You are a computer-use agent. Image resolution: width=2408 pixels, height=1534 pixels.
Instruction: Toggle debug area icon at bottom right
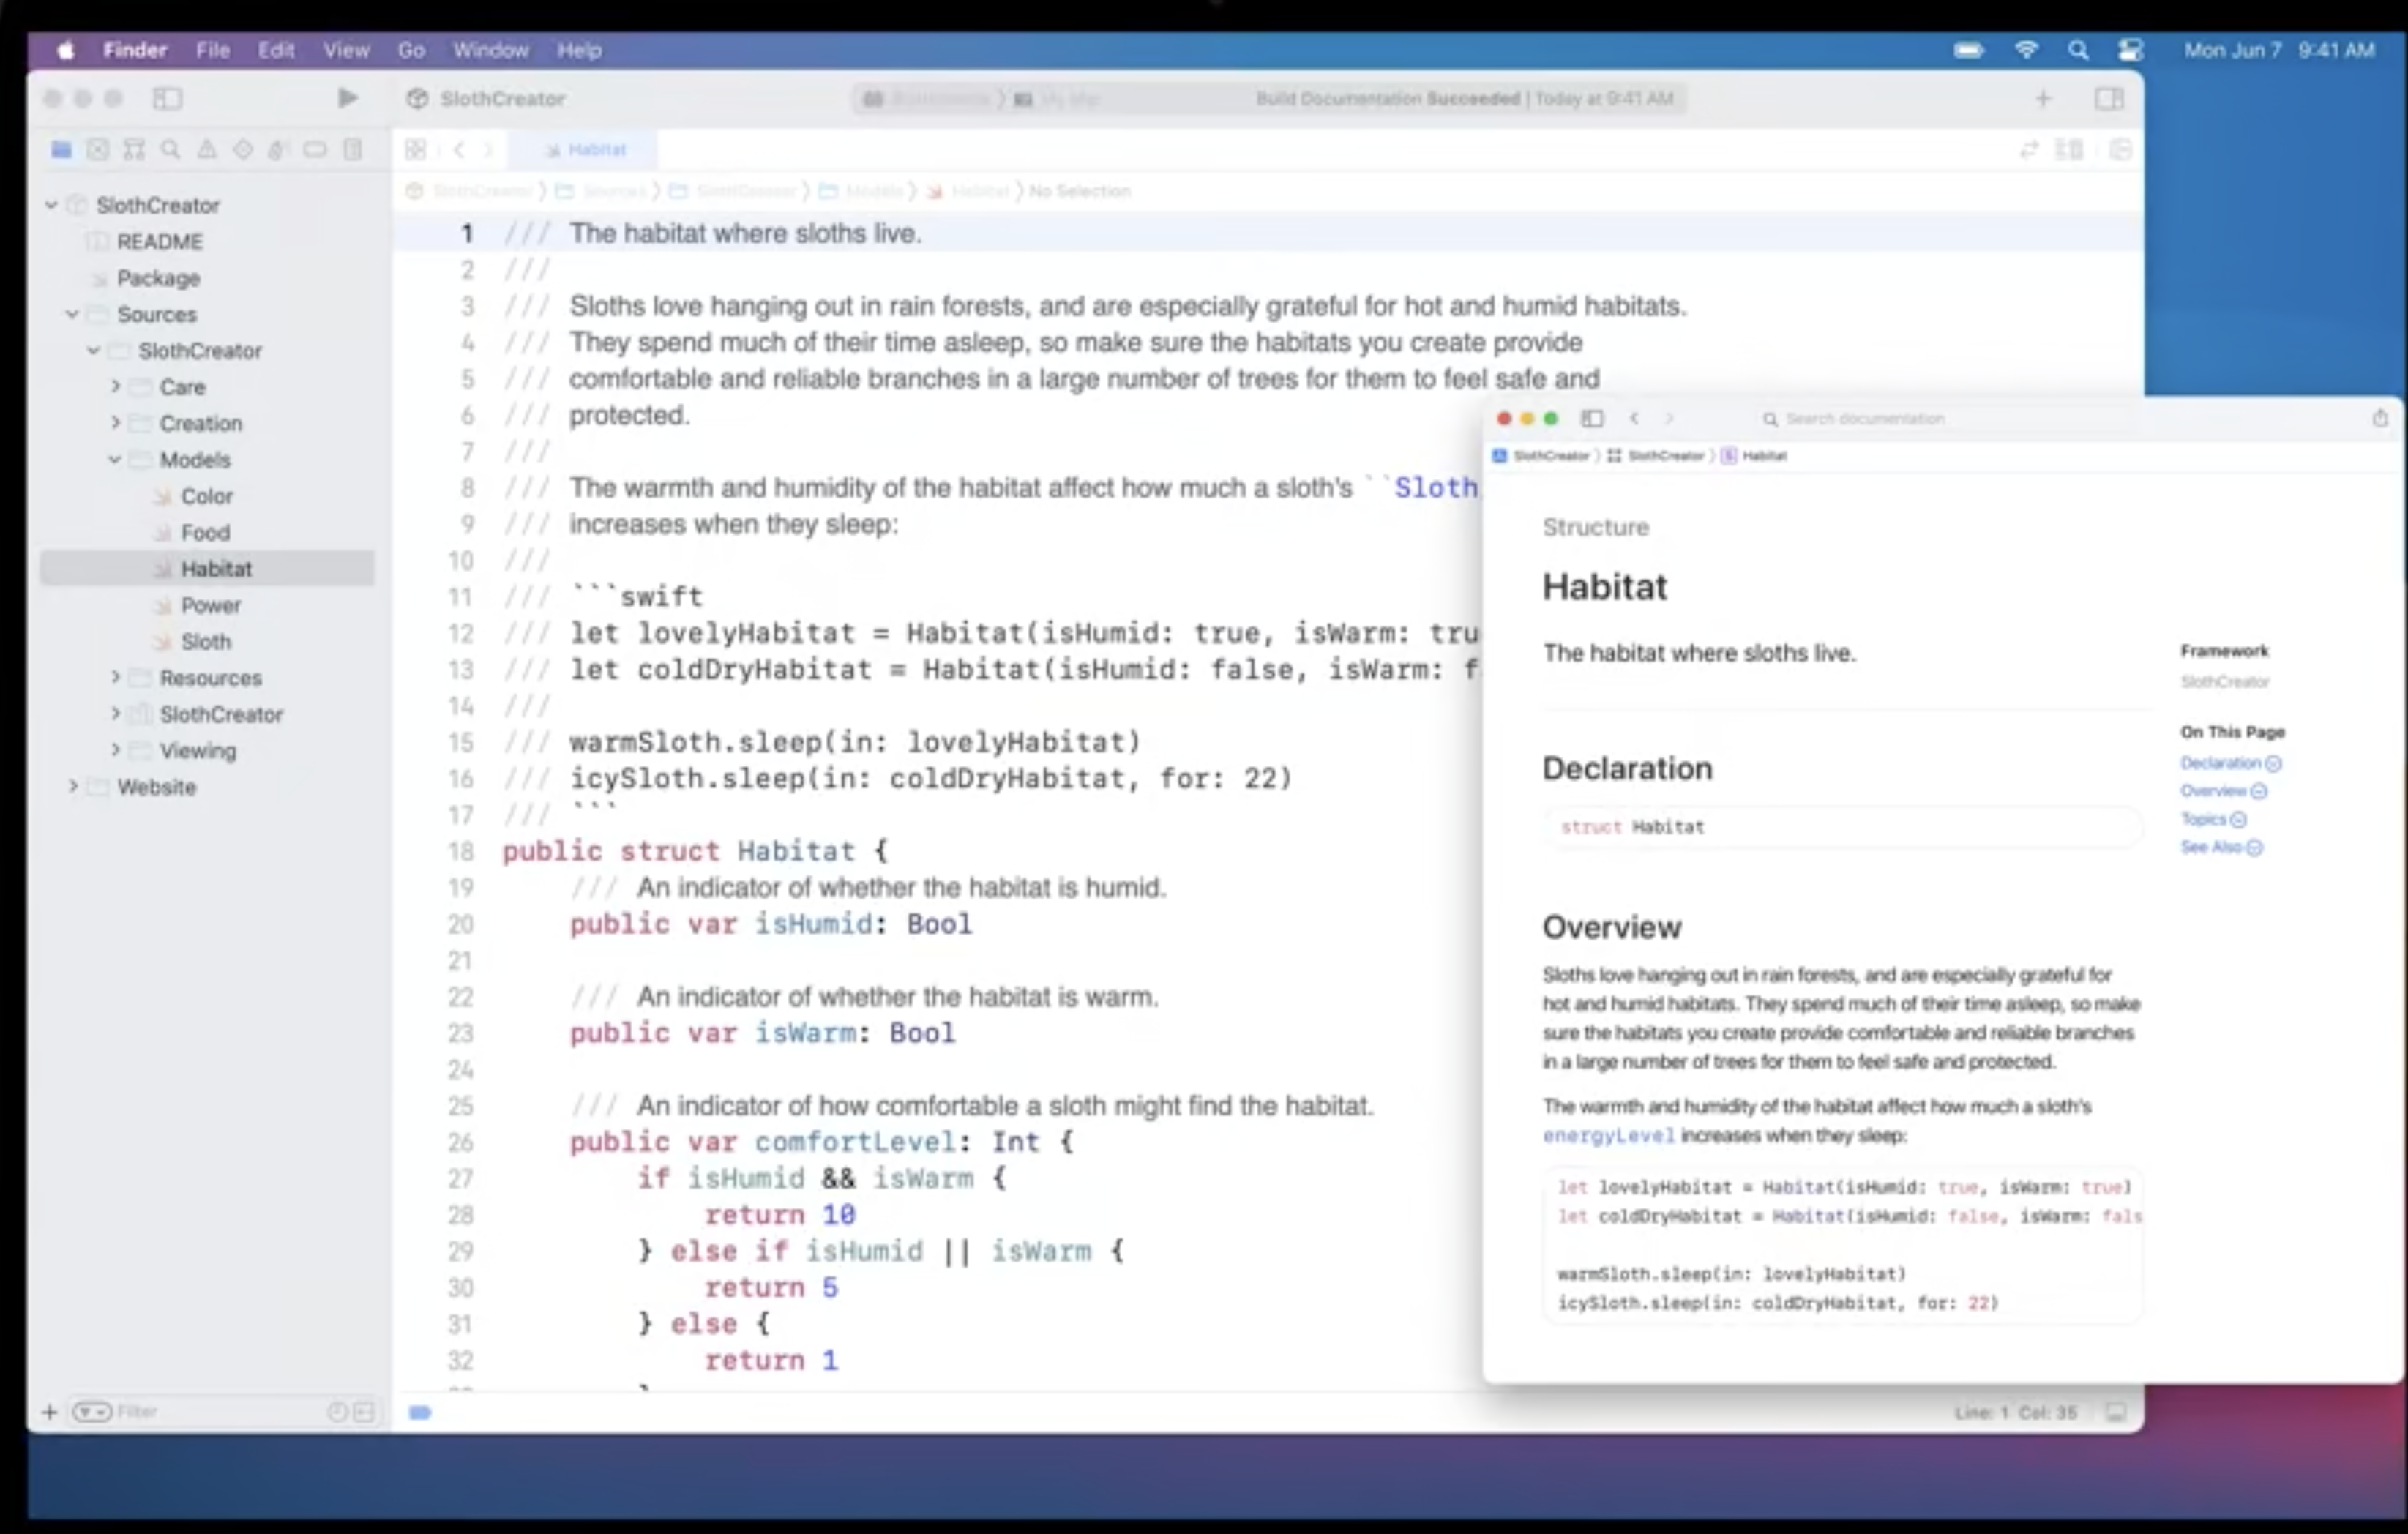click(x=2115, y=1412)
